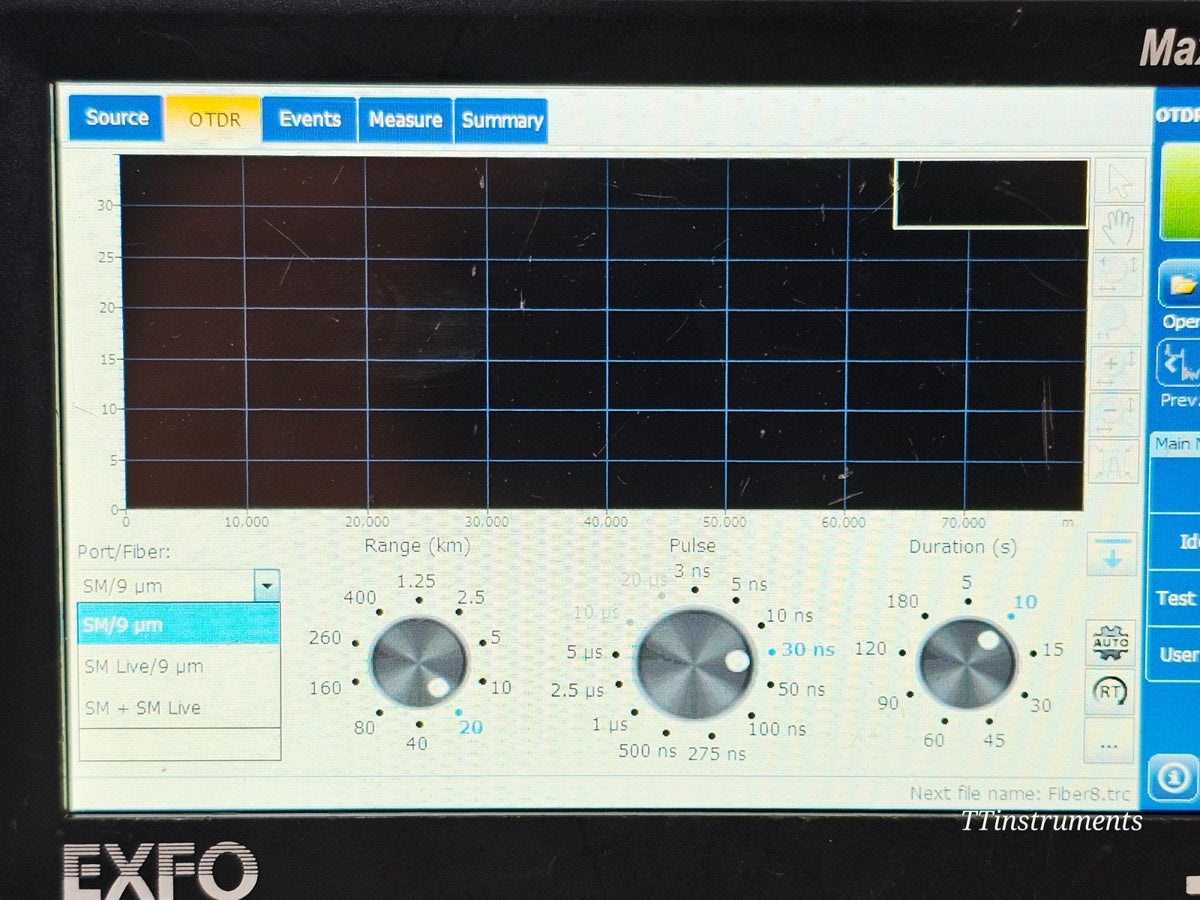Set Pulse dial to 10 ns
1200x900 pixels.
790,615
